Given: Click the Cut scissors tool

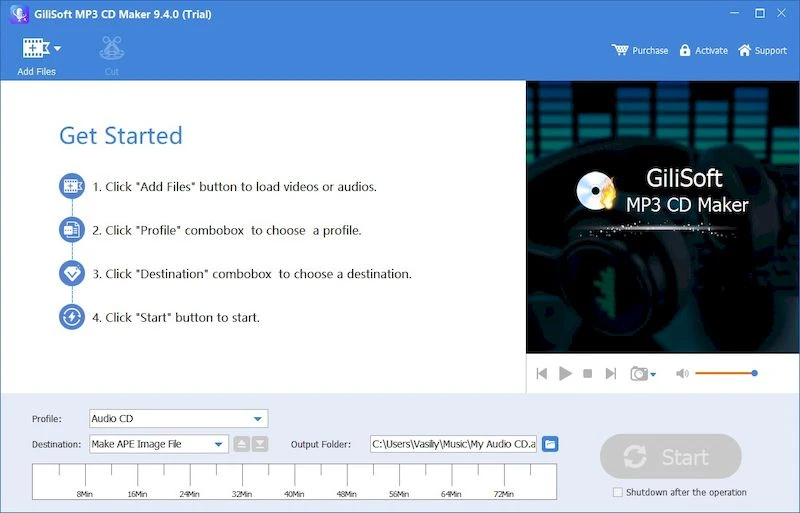Looking at the screenshot, I should pos(111,48).
